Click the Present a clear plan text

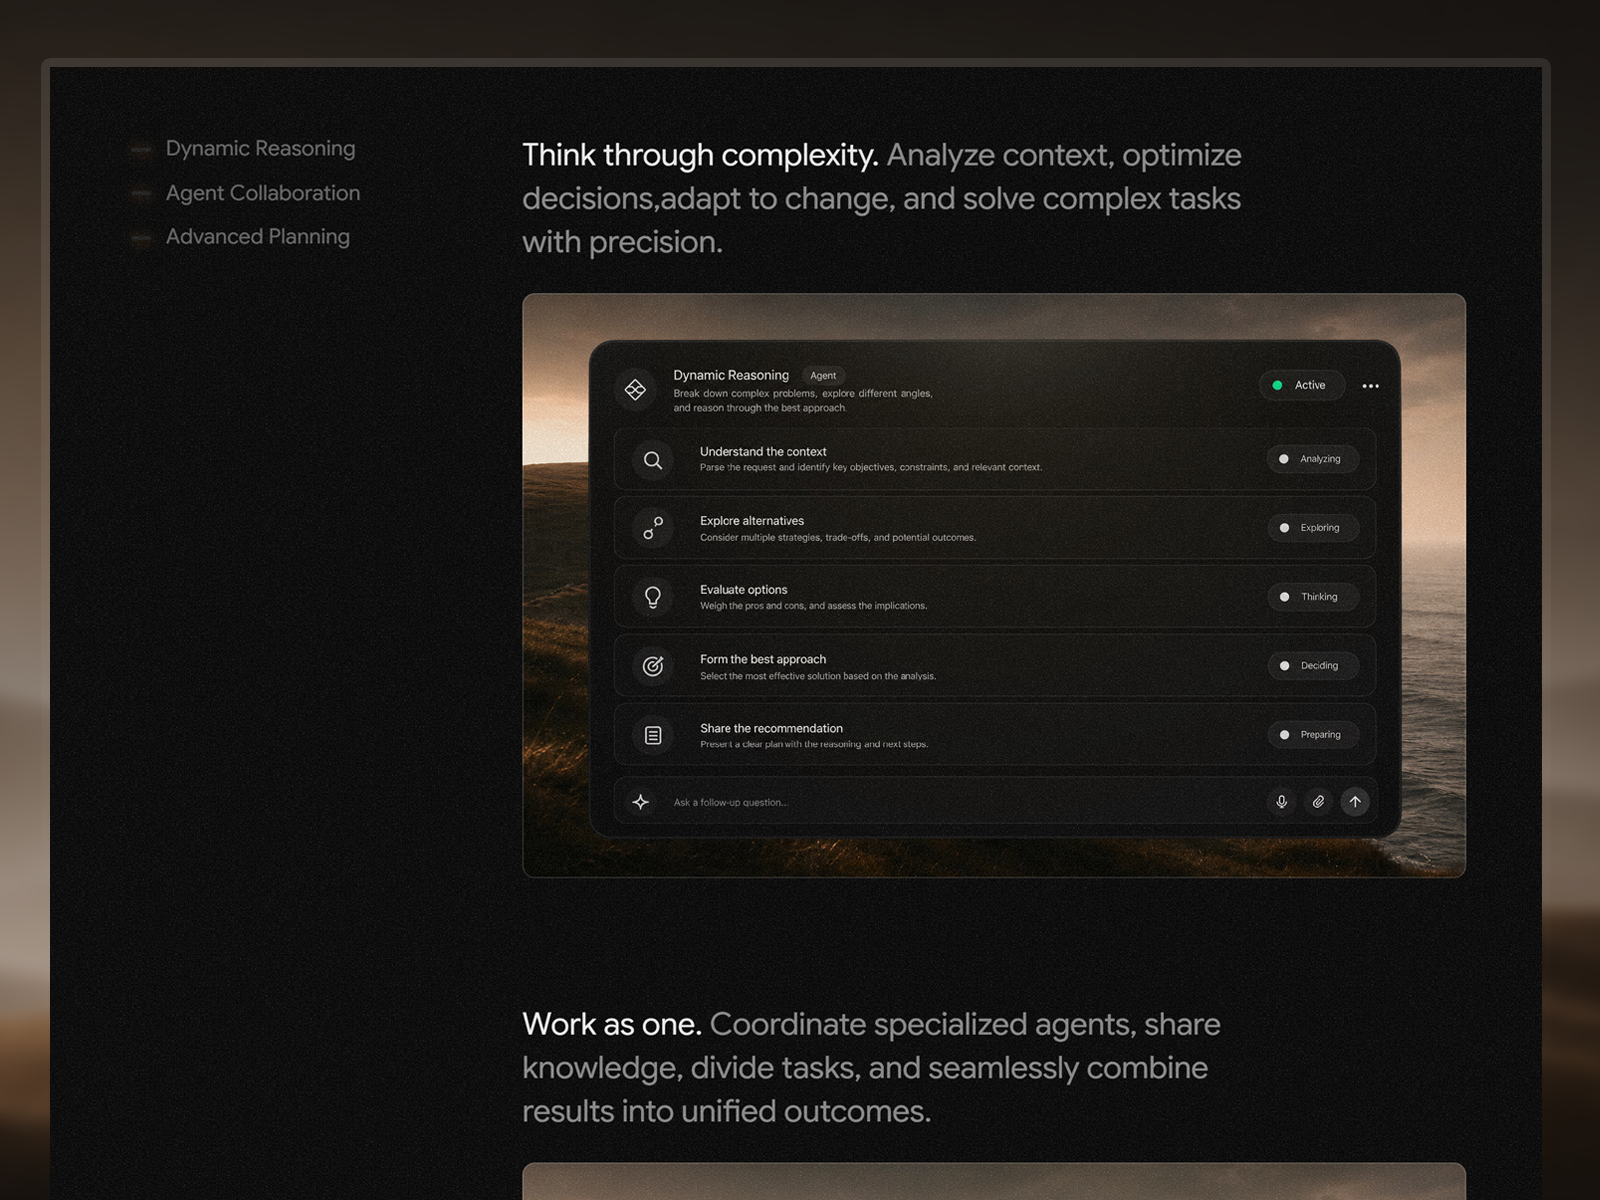[814, 744]
